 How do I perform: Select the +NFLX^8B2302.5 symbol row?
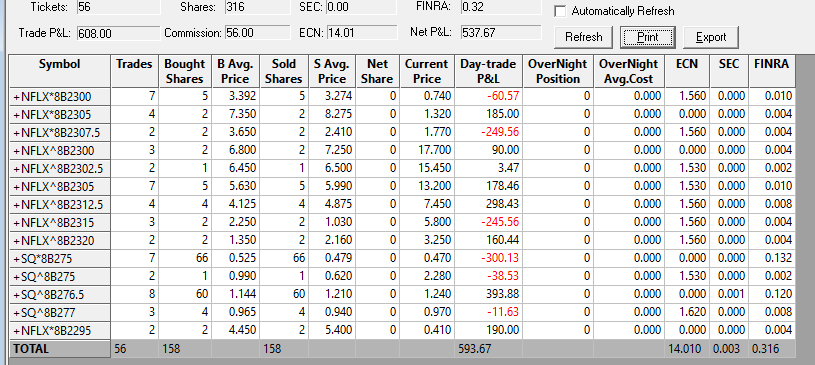60,168
